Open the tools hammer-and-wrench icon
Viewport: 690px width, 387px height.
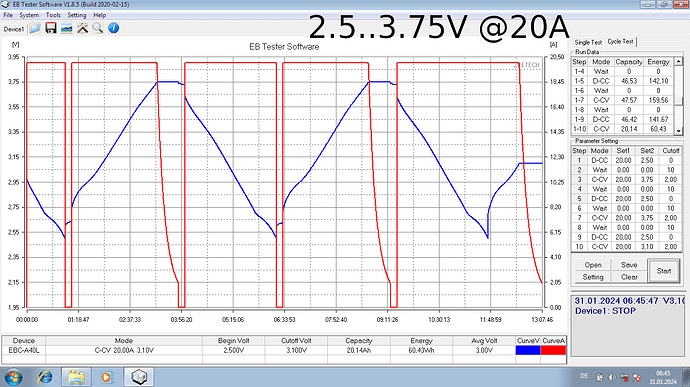pos(82,28)
